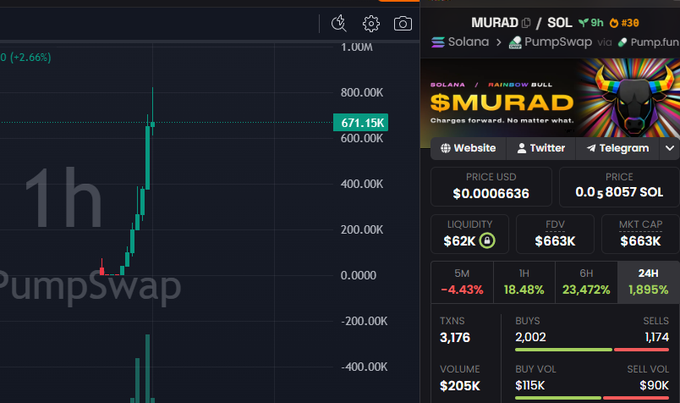Click the 671.15K price label
Image resolution: width=680 pixels, height=403 pixels.
tap(360, 123)
